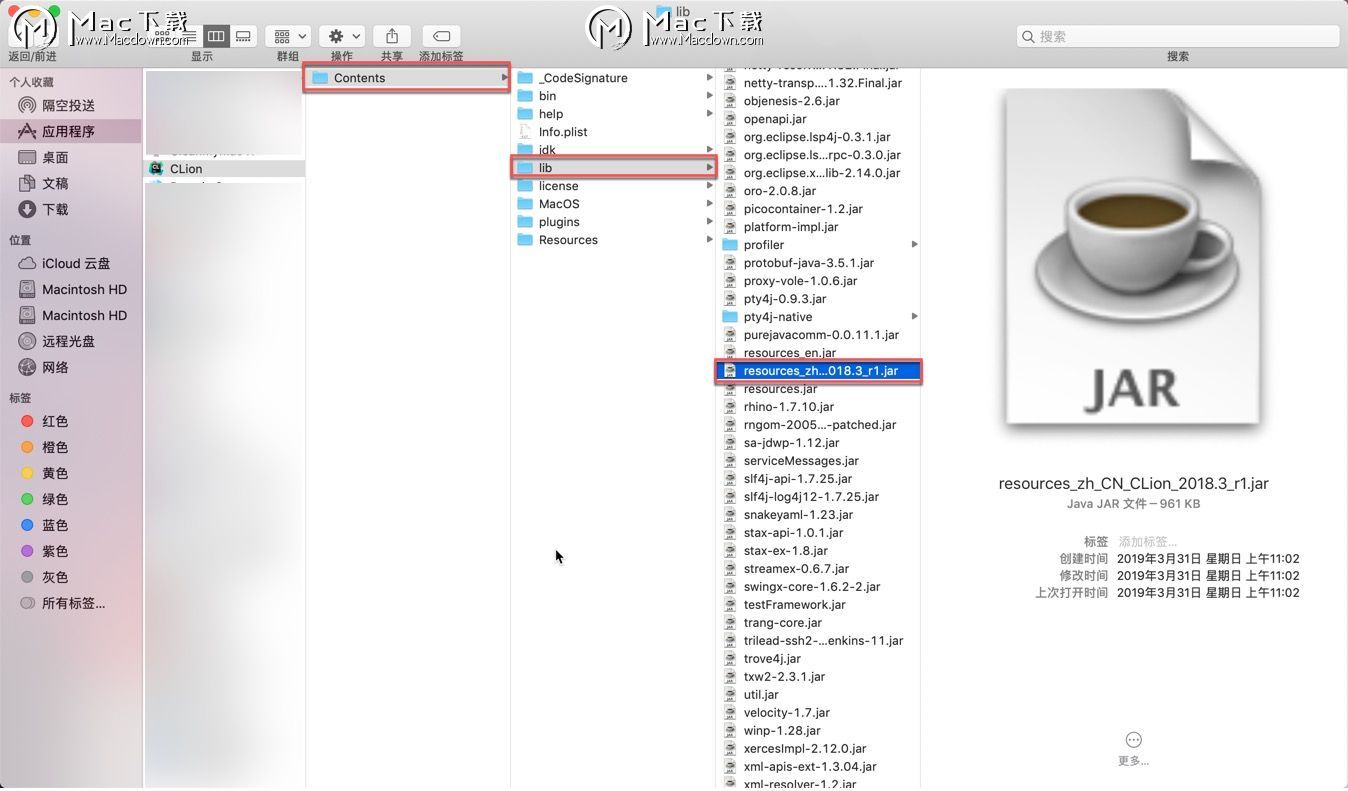Expand the MacOS folder arrow
Image resolution: width=1348 pixels, height=791 pixels.
[709, 204]
